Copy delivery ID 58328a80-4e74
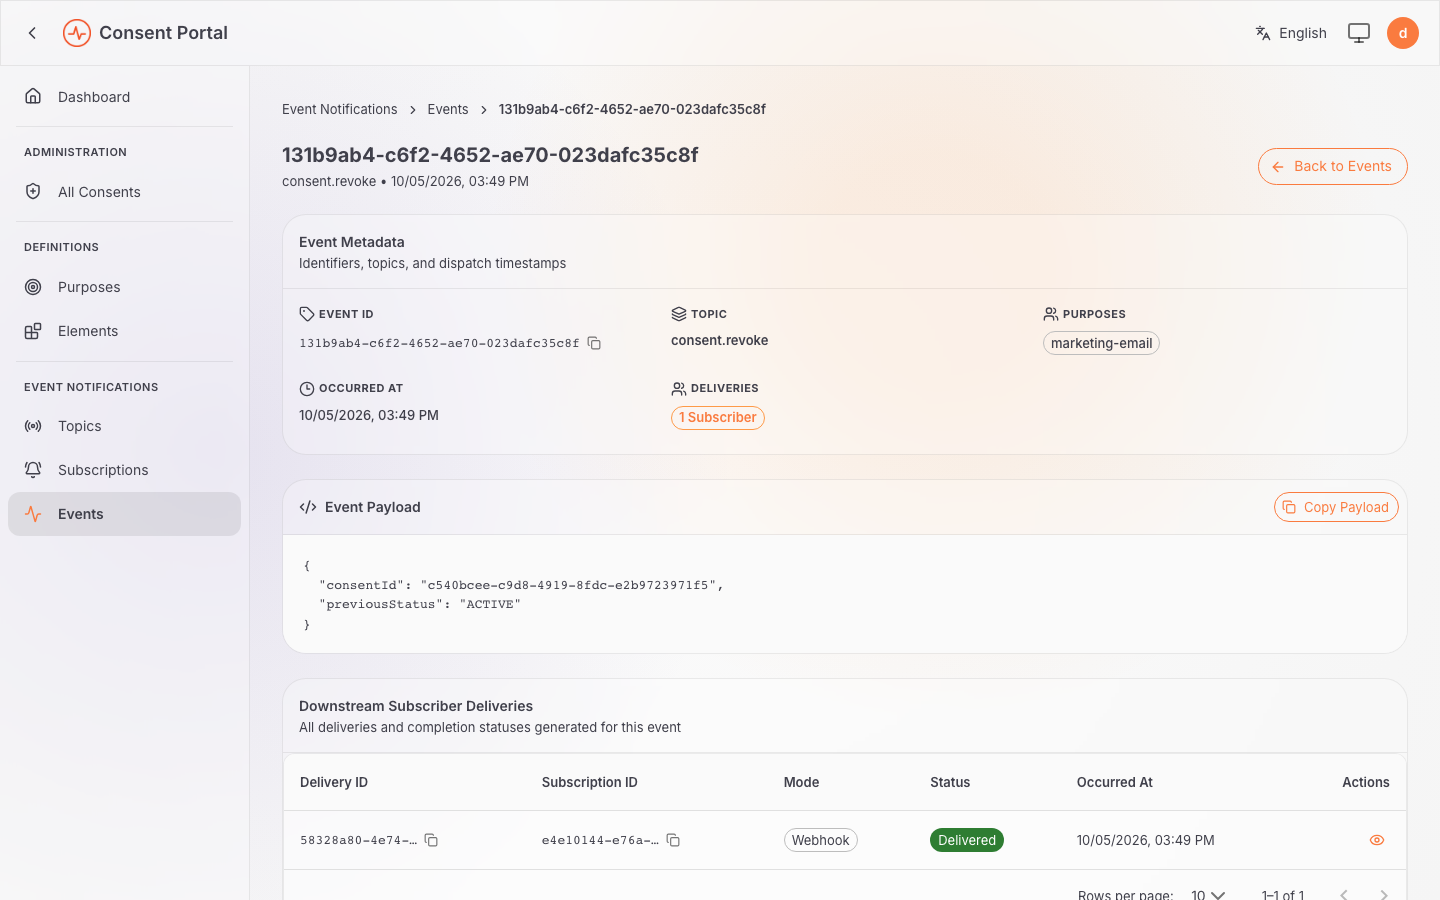The image size is (1440, 900). pos(431,840)
